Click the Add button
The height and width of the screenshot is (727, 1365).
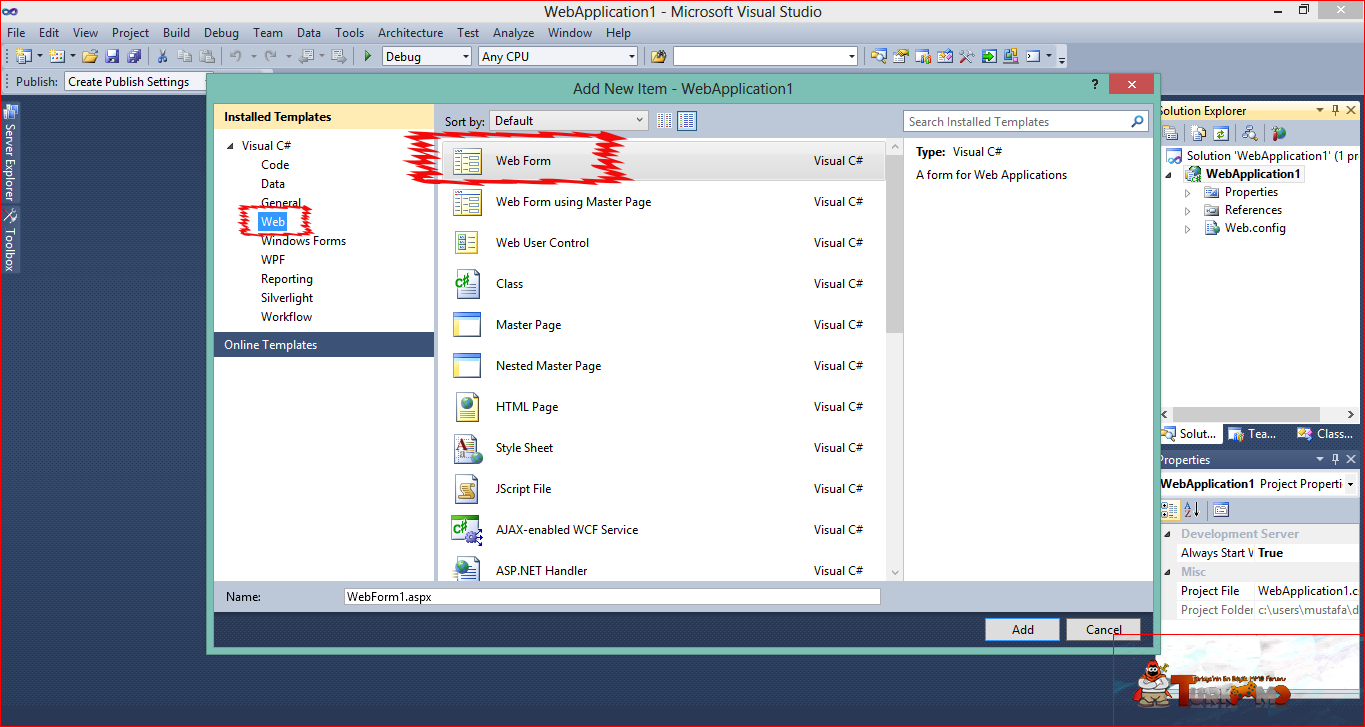1023,630
